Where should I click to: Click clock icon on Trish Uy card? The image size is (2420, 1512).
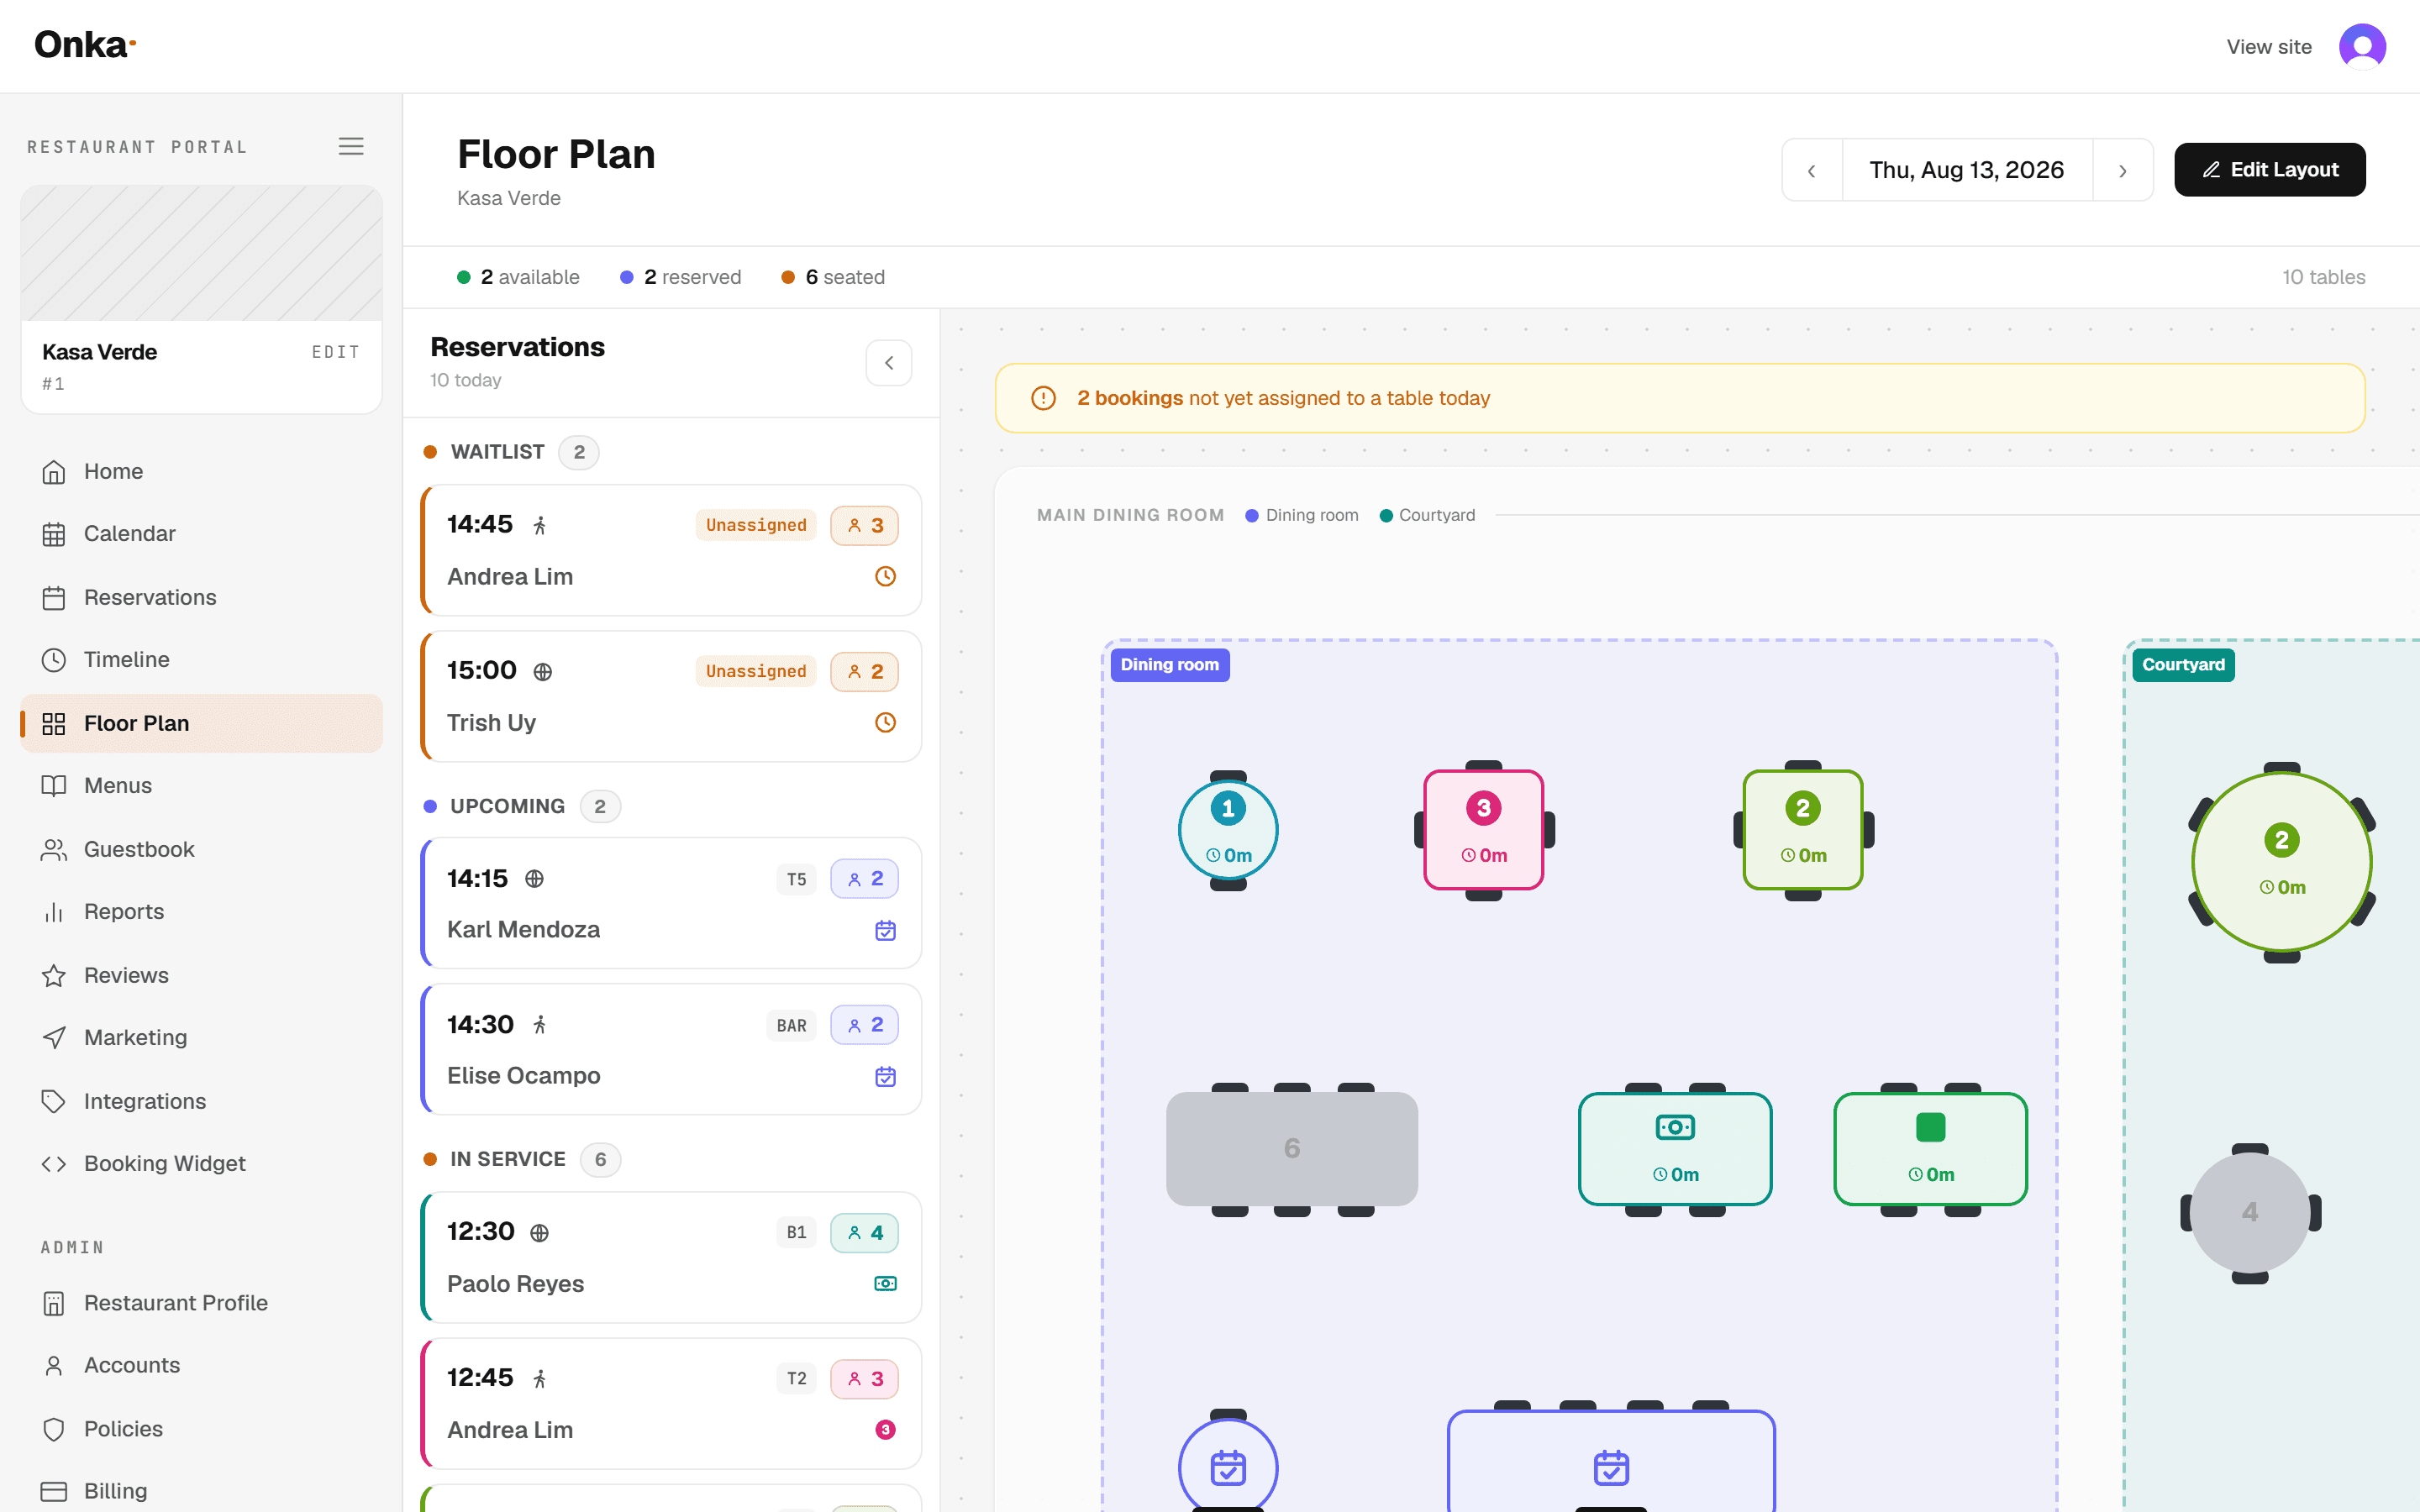(885, 723)
